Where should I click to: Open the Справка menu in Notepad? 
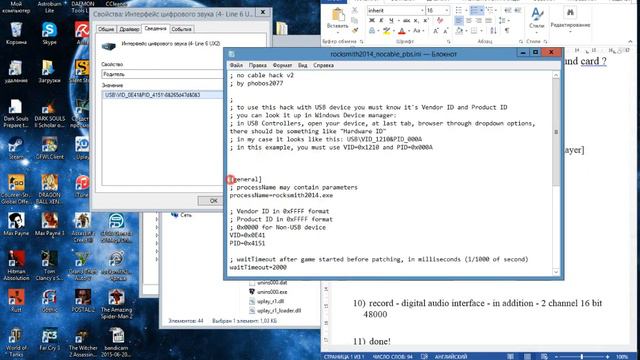click(323, 65)
